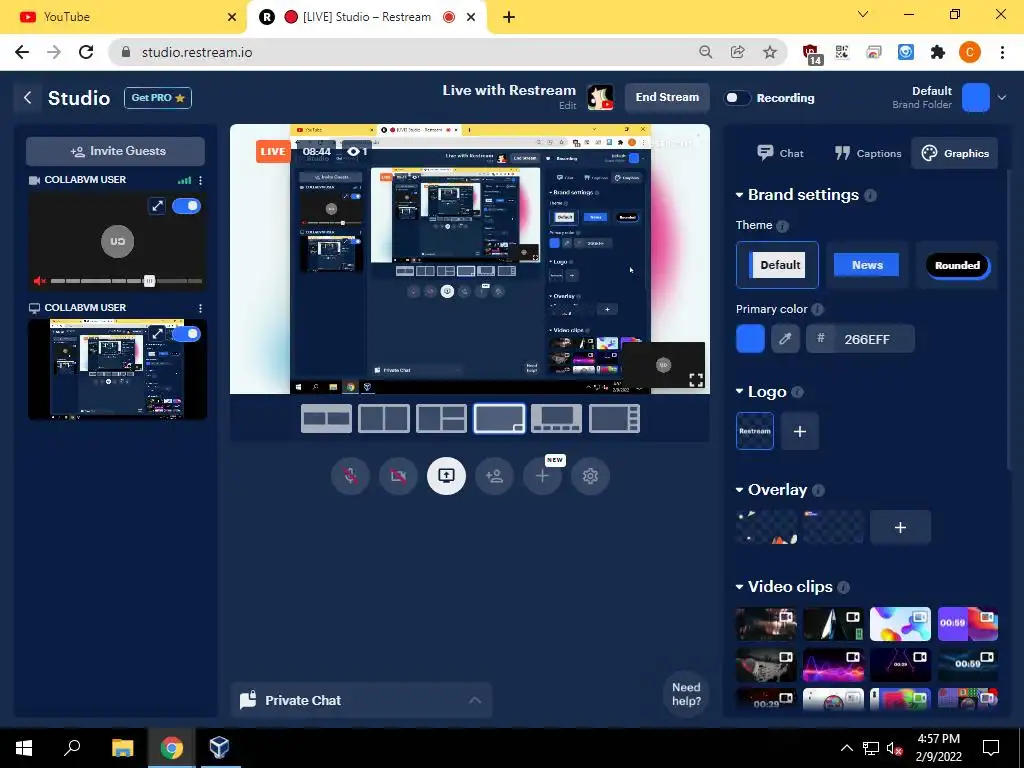Add a new overlay with plus button
The width and height of the screenshot is (1024, 768).
[900, 528]
